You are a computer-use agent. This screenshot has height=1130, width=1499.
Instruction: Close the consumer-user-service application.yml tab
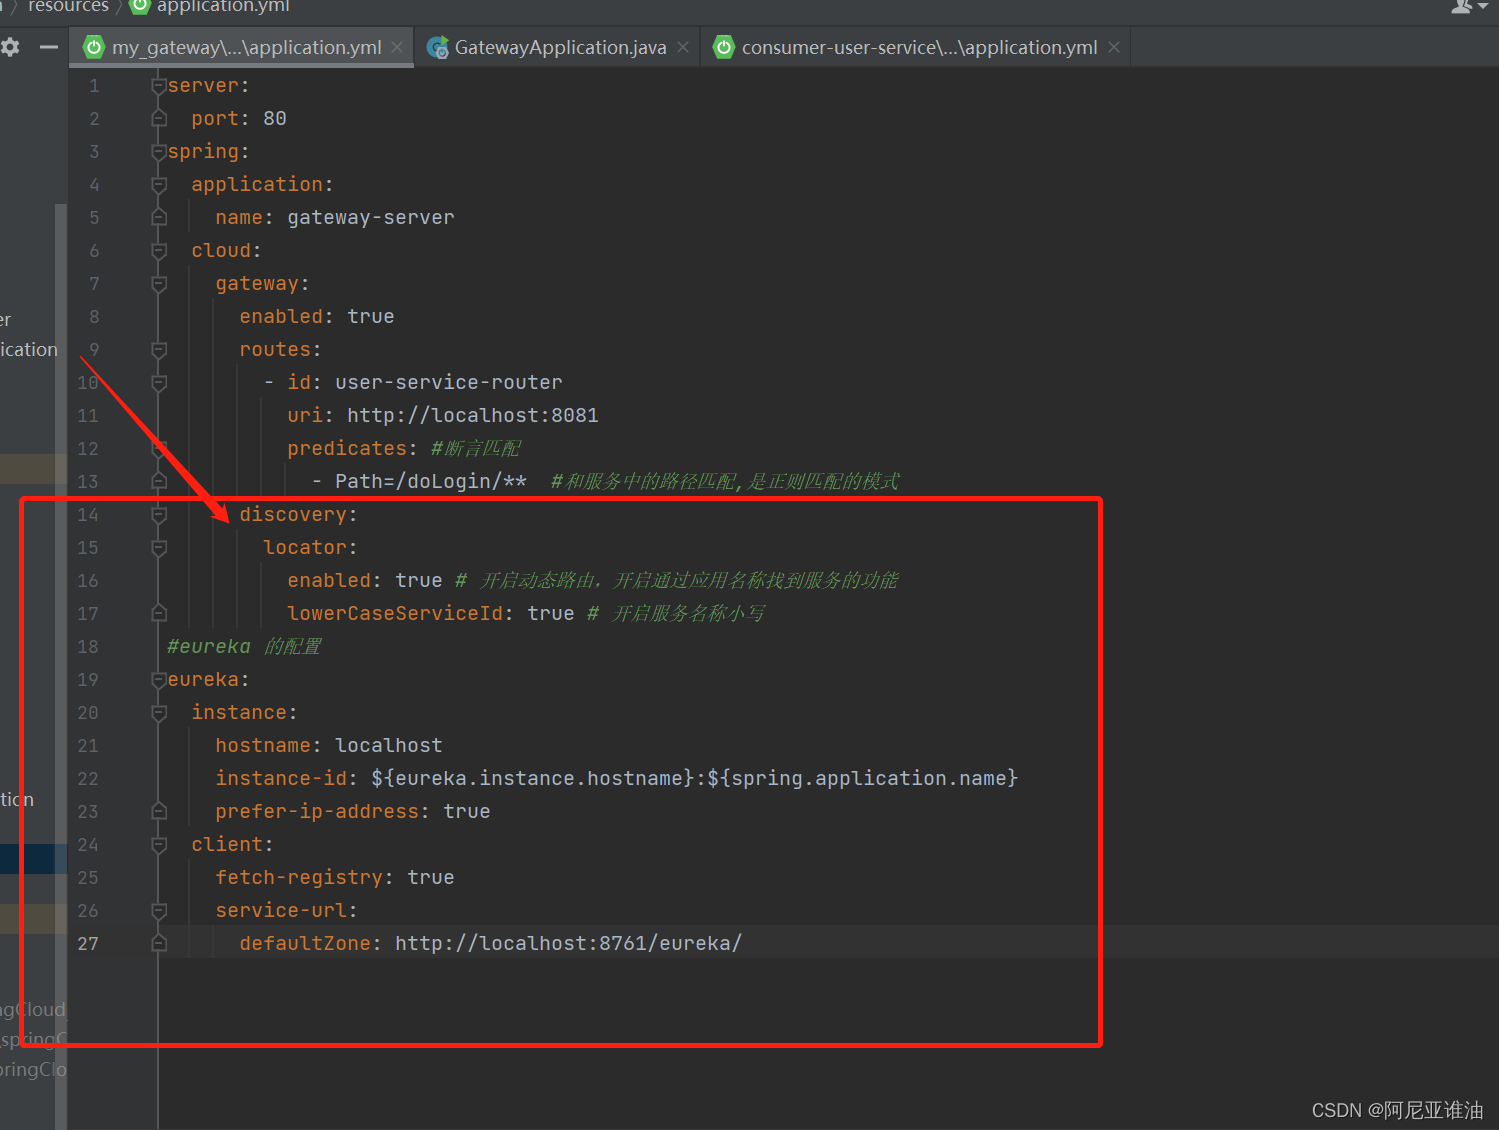click(1113, 47)
